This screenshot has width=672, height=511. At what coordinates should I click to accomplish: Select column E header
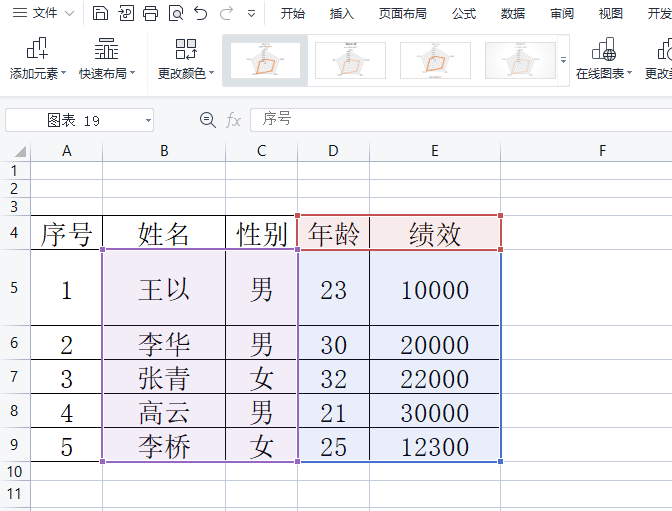tap(435, 151)
